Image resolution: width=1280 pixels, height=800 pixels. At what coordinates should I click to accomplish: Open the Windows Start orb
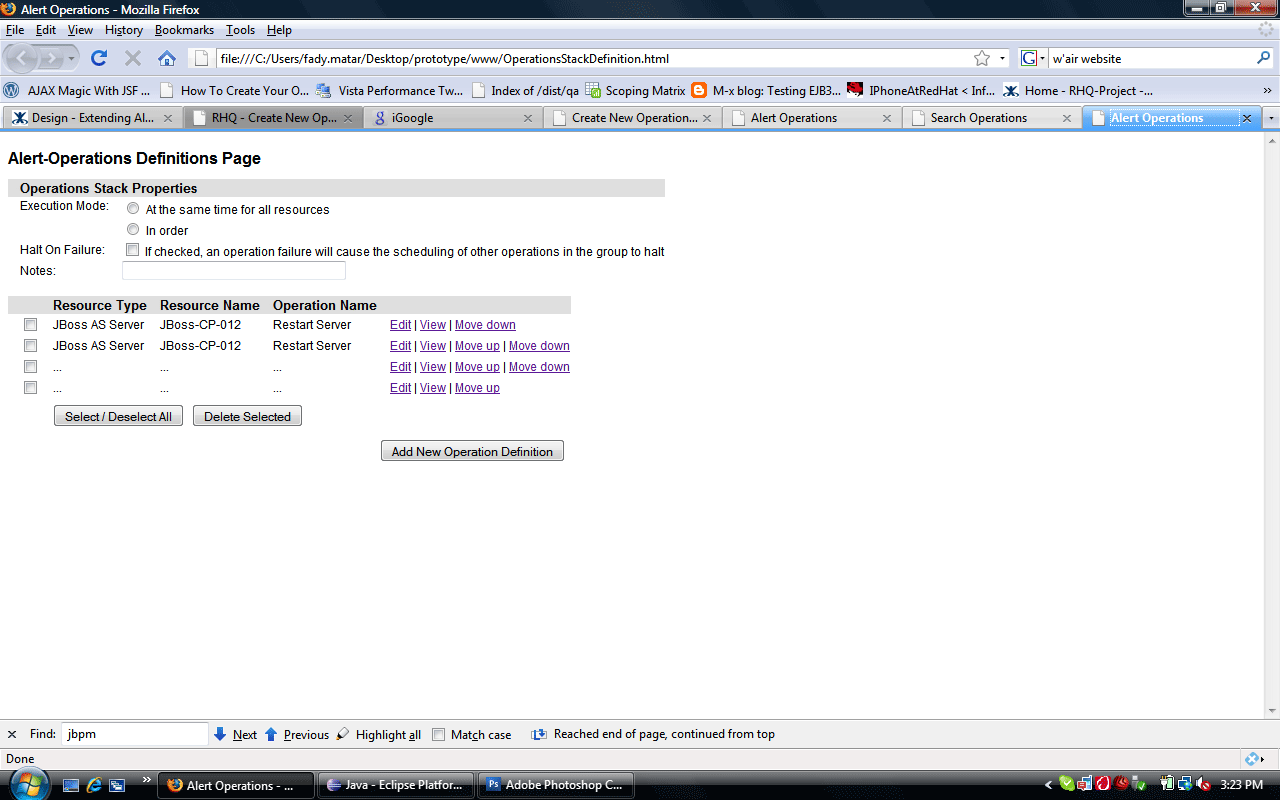[x=28, y=785]
